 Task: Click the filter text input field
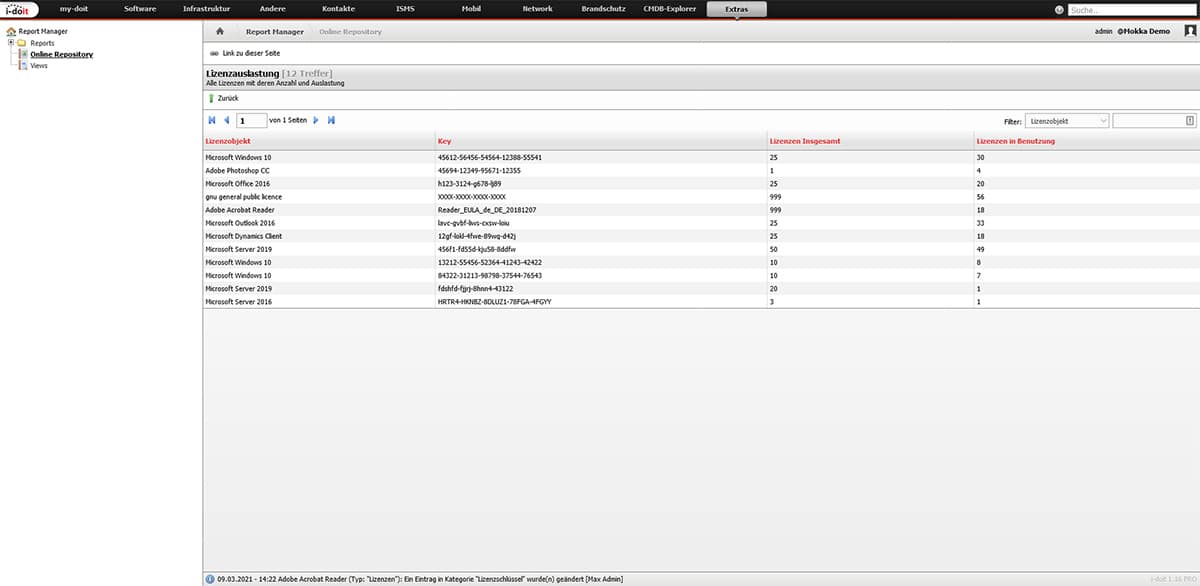point(1155,121)
